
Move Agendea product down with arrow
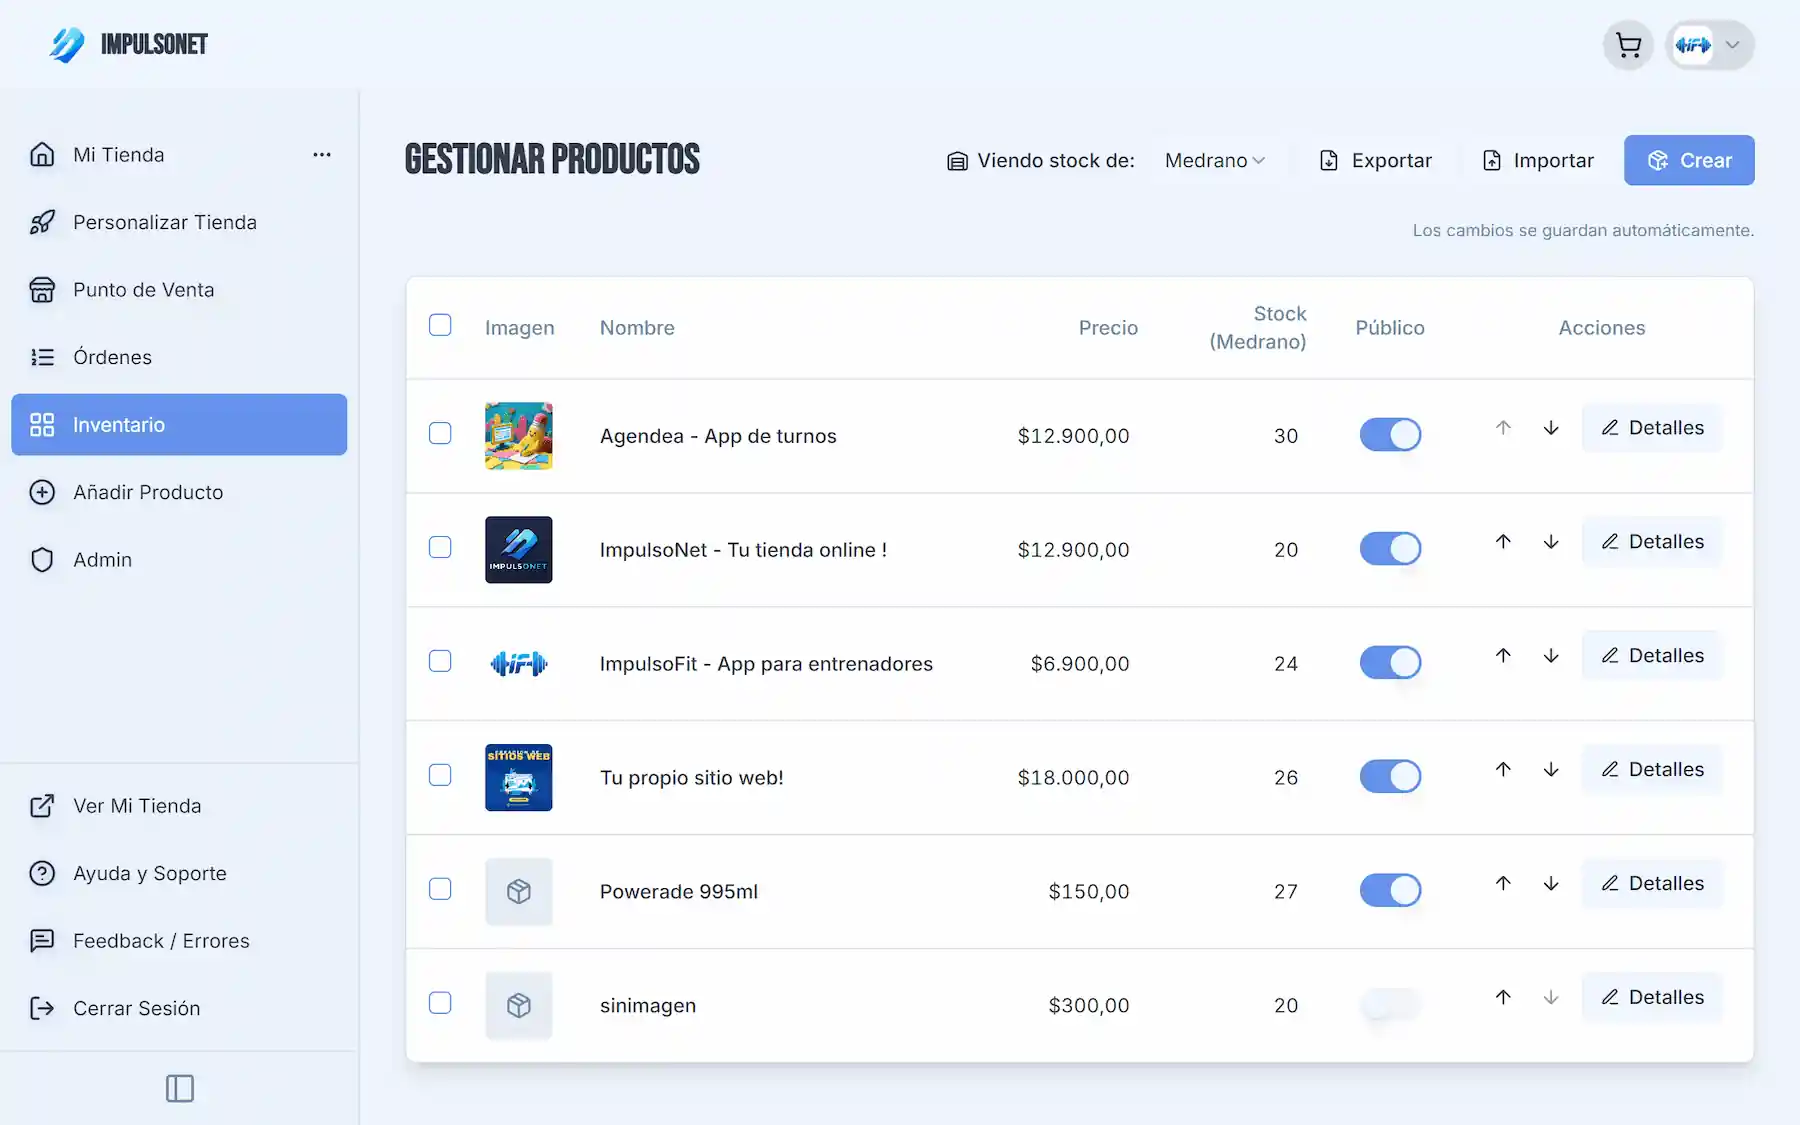pyautogui.click(x=1551, y=428)
